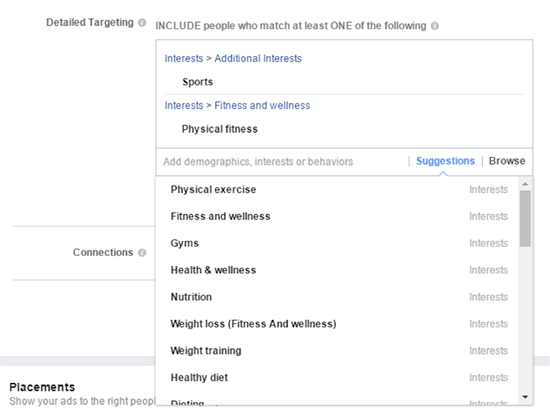Select Weight training suggestion

coord(338,351)
